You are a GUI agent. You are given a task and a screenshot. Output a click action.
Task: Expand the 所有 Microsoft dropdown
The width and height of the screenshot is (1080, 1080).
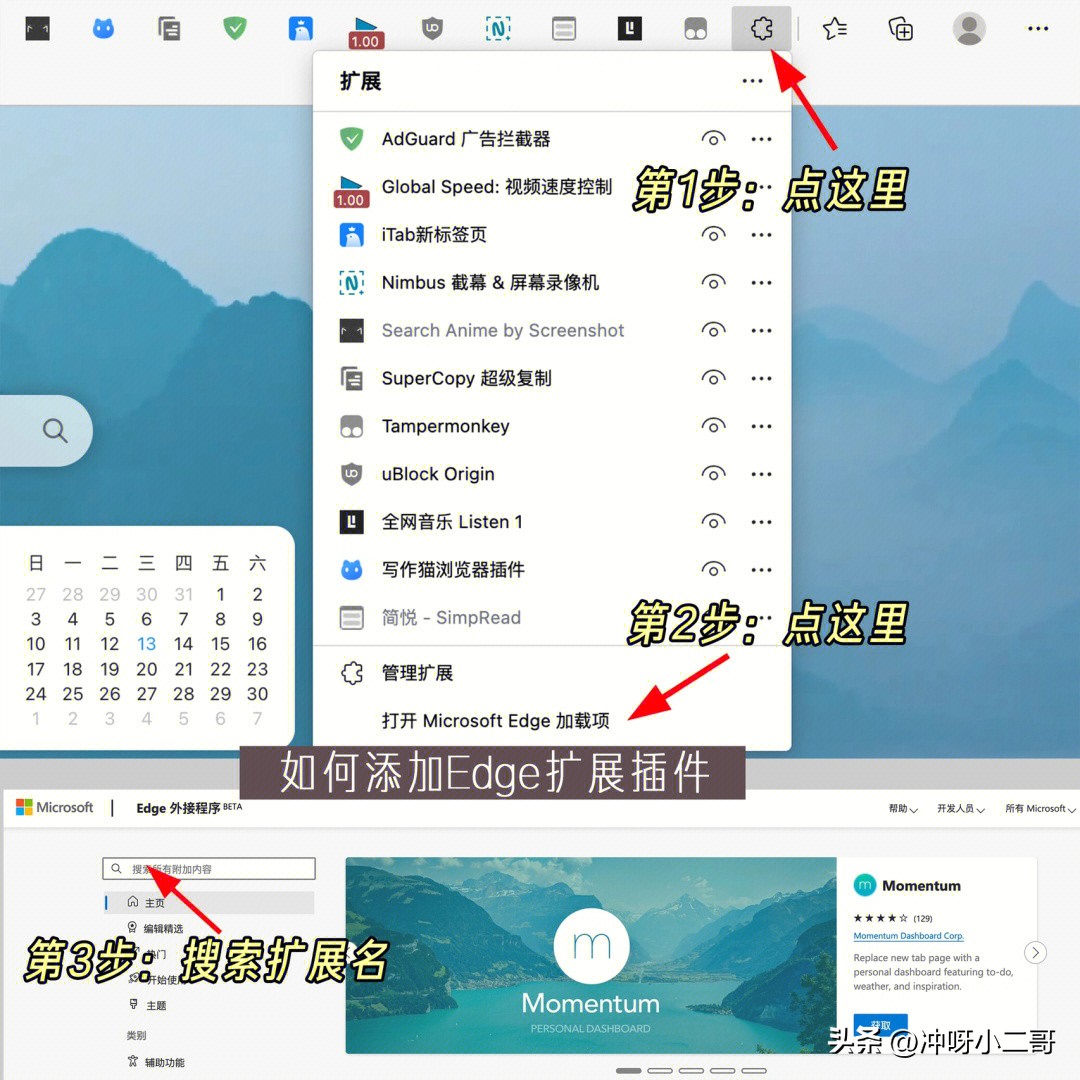tap(1038, 808)
